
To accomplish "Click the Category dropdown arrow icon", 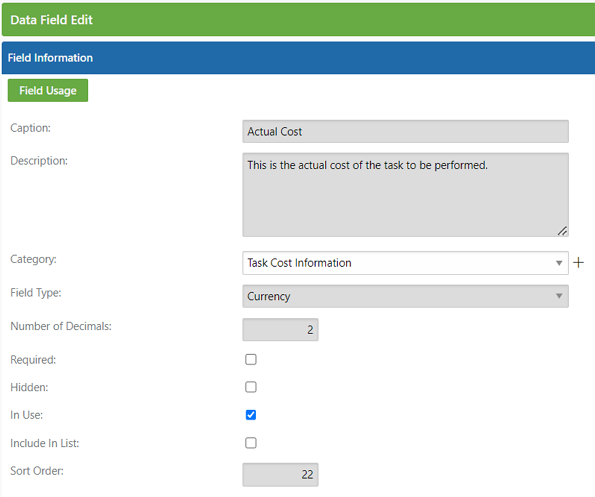I will coord(559,263).
